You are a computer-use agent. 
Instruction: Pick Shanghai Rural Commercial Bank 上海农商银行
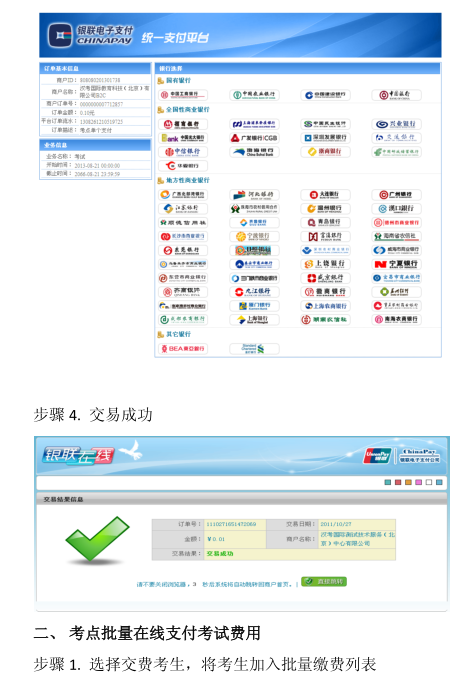(x=325, y=306)
